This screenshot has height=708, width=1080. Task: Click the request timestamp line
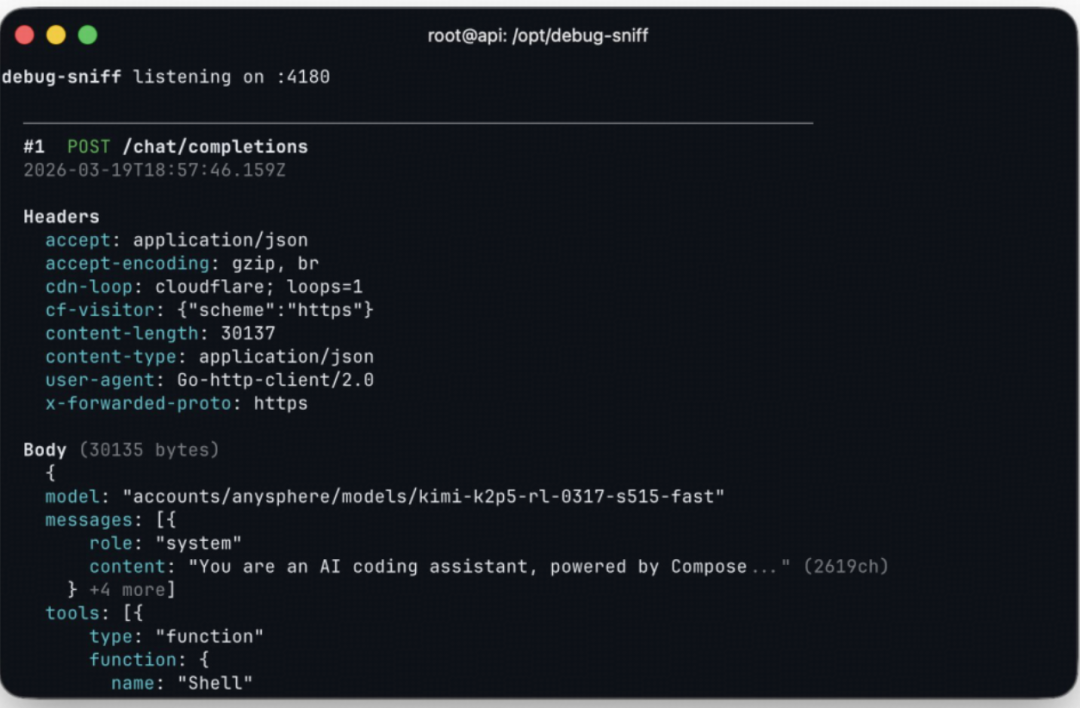click(154, 170)
